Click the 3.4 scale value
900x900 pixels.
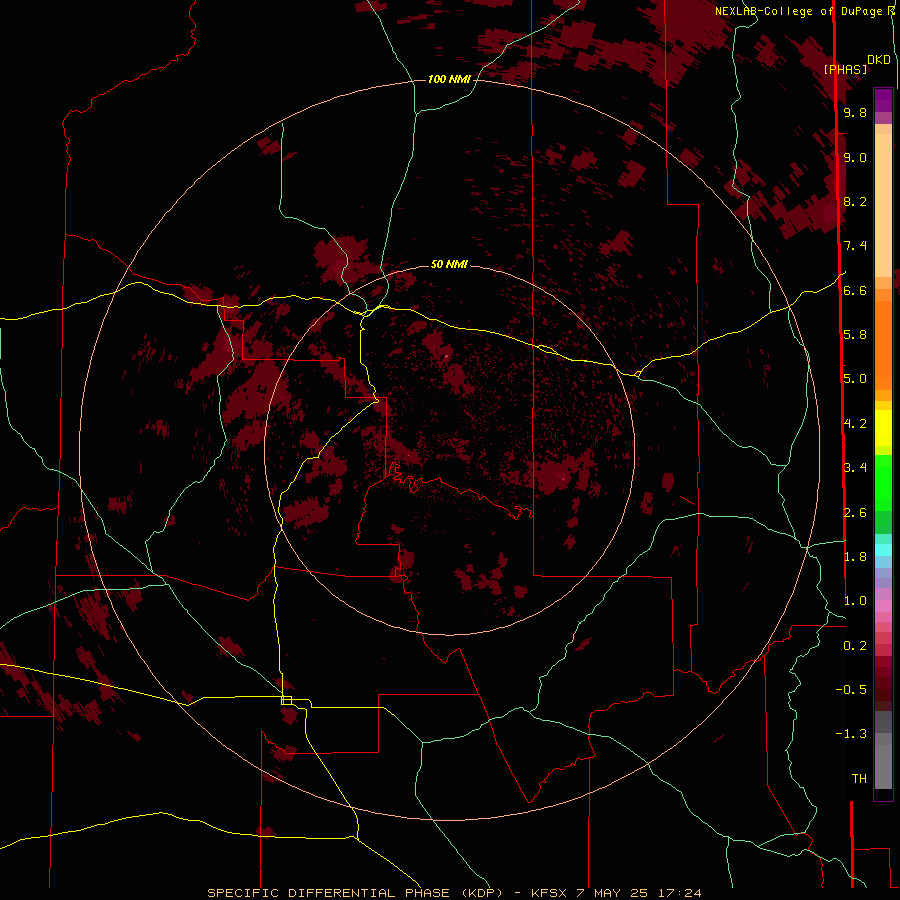pos(855,468)
